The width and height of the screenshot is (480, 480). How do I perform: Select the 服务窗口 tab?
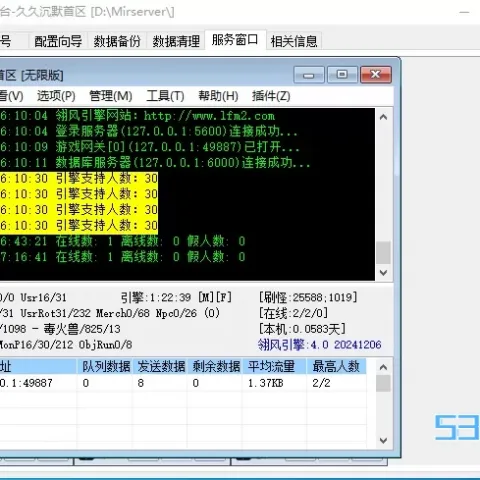point(235,40)
